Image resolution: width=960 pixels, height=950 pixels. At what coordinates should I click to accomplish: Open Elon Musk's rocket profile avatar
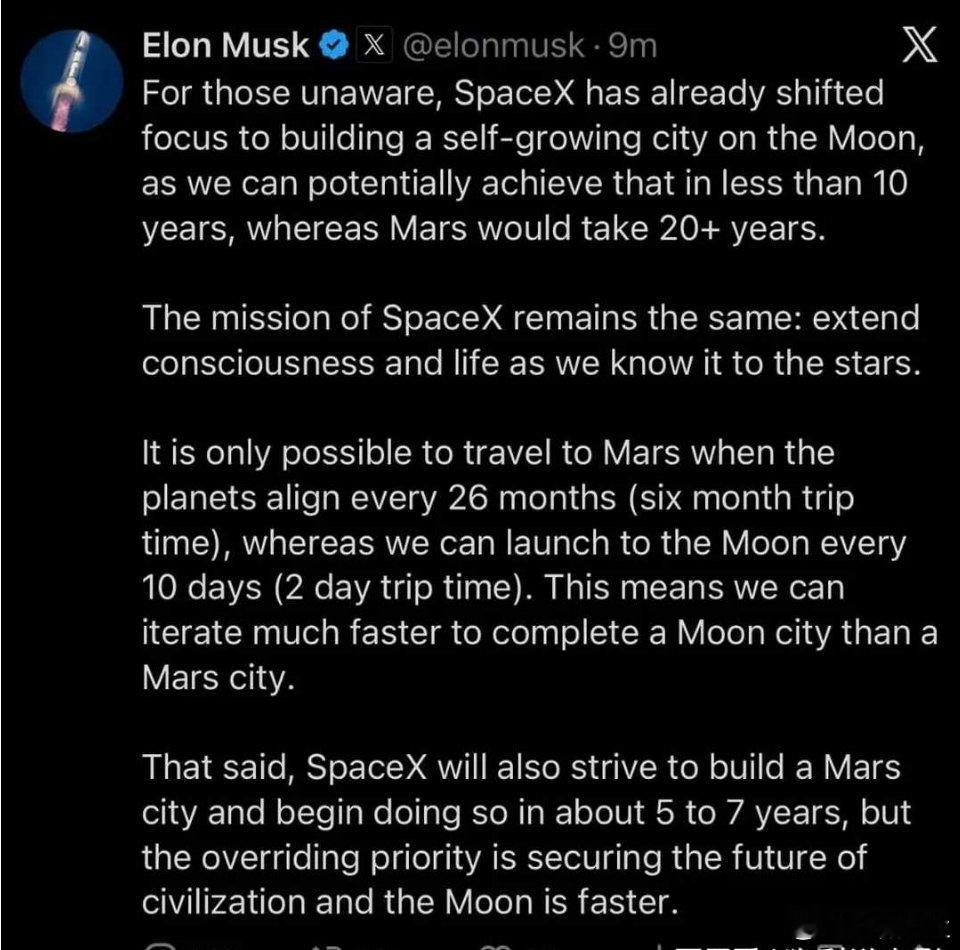(x=72, y=81)
